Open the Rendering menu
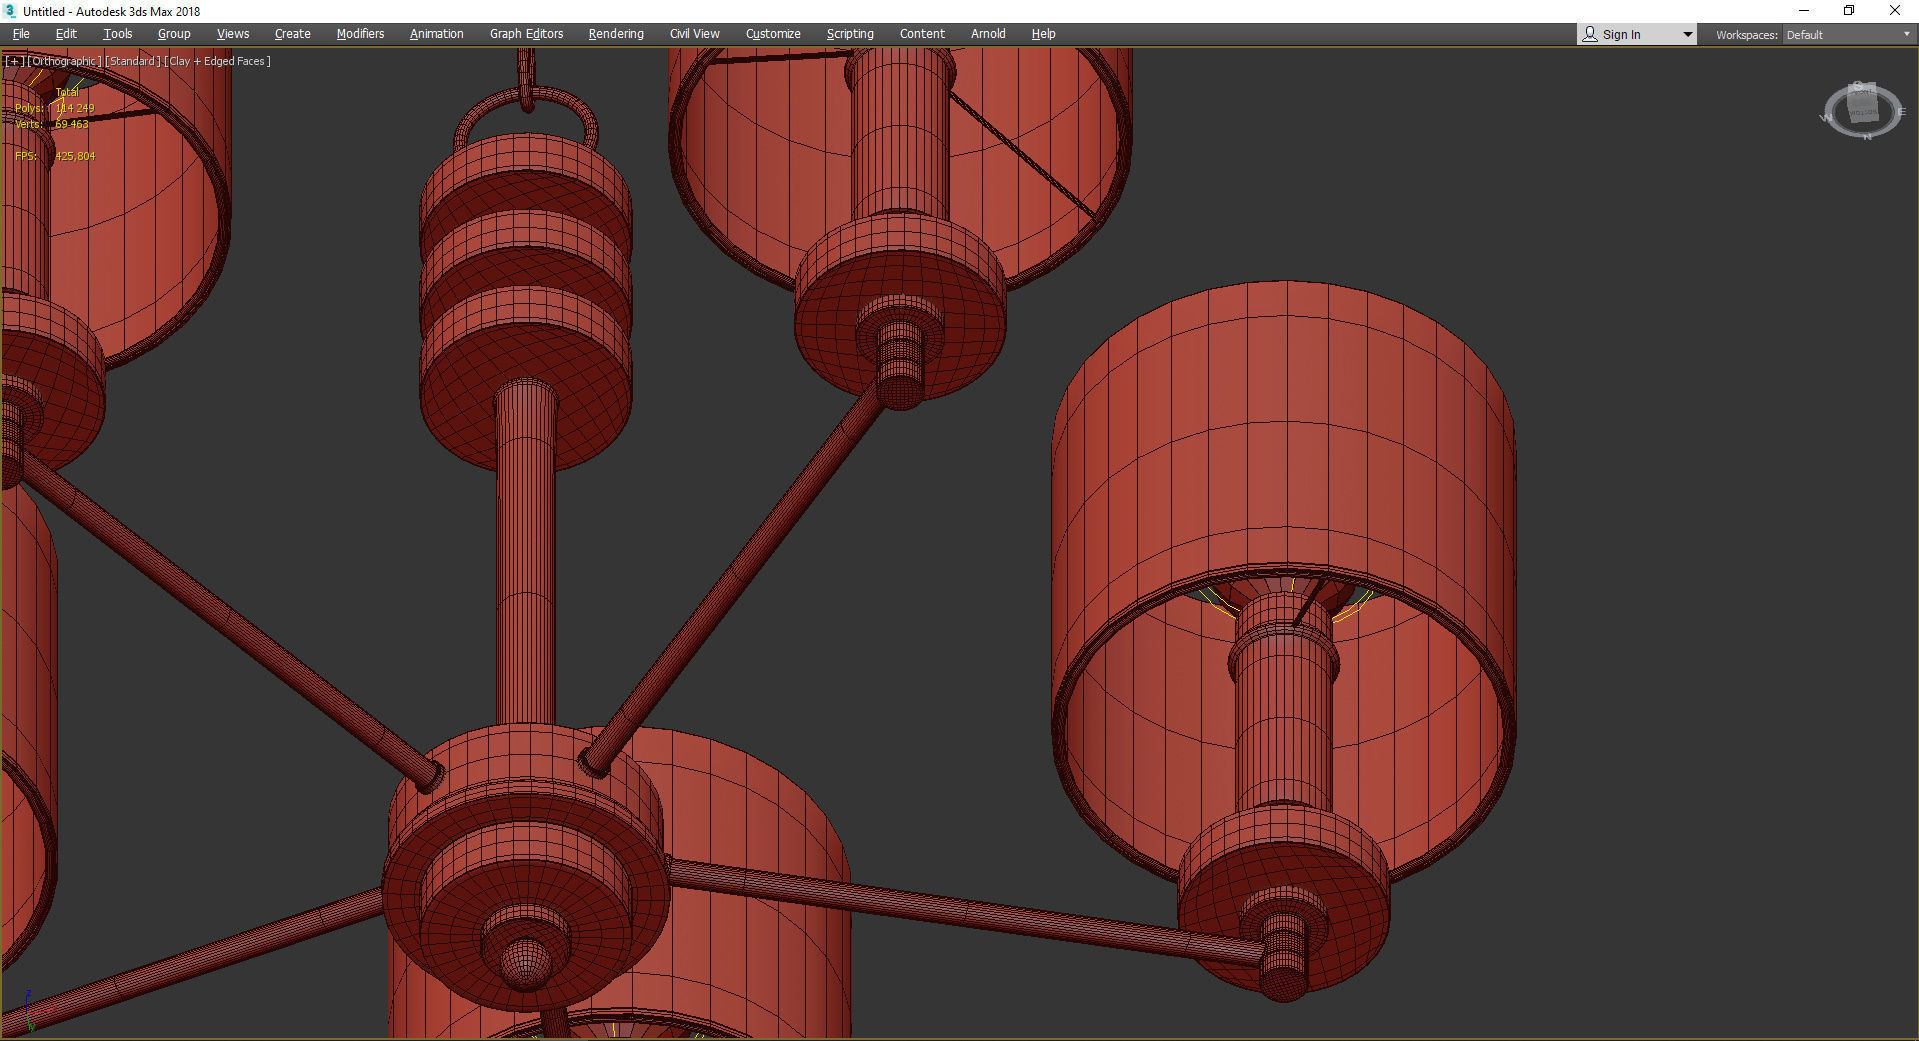This screenshot has width=1919, height=1041. pyautogui.click(x=616, y=34)
